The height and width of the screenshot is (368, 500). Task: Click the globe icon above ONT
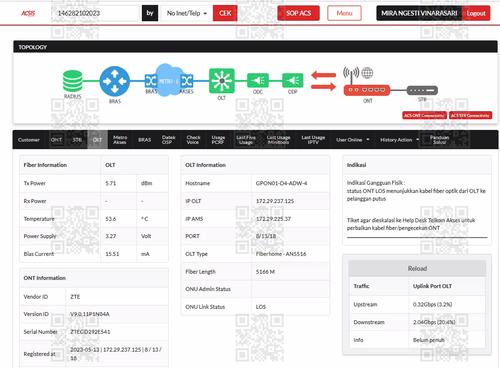367,73
